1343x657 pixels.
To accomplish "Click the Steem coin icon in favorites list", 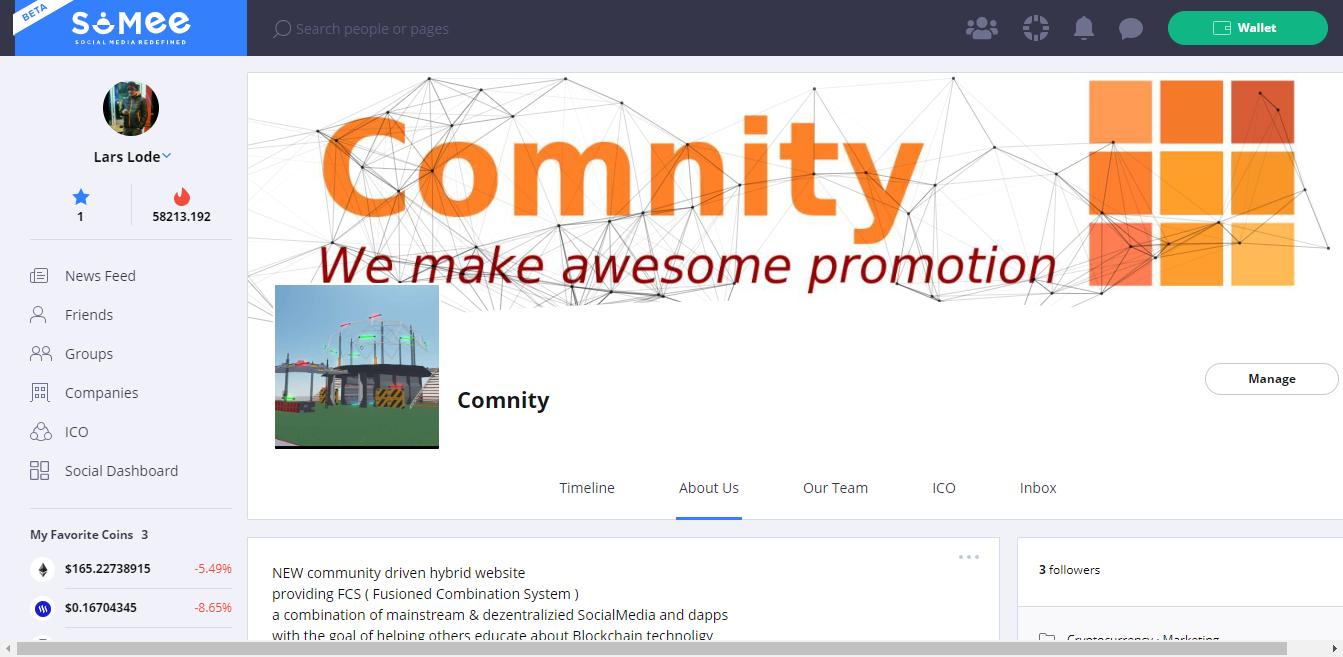I will [x=42, y=607].
